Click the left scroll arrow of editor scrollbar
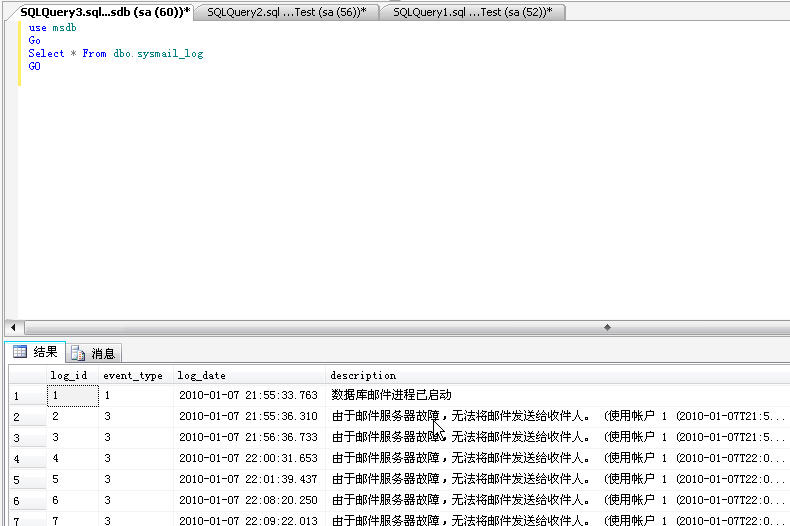This screenshot has height=526, width=790. point(14,327)
